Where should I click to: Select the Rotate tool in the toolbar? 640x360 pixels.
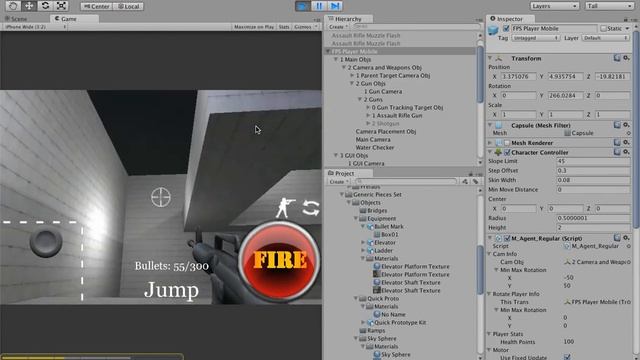coord(45,6)
